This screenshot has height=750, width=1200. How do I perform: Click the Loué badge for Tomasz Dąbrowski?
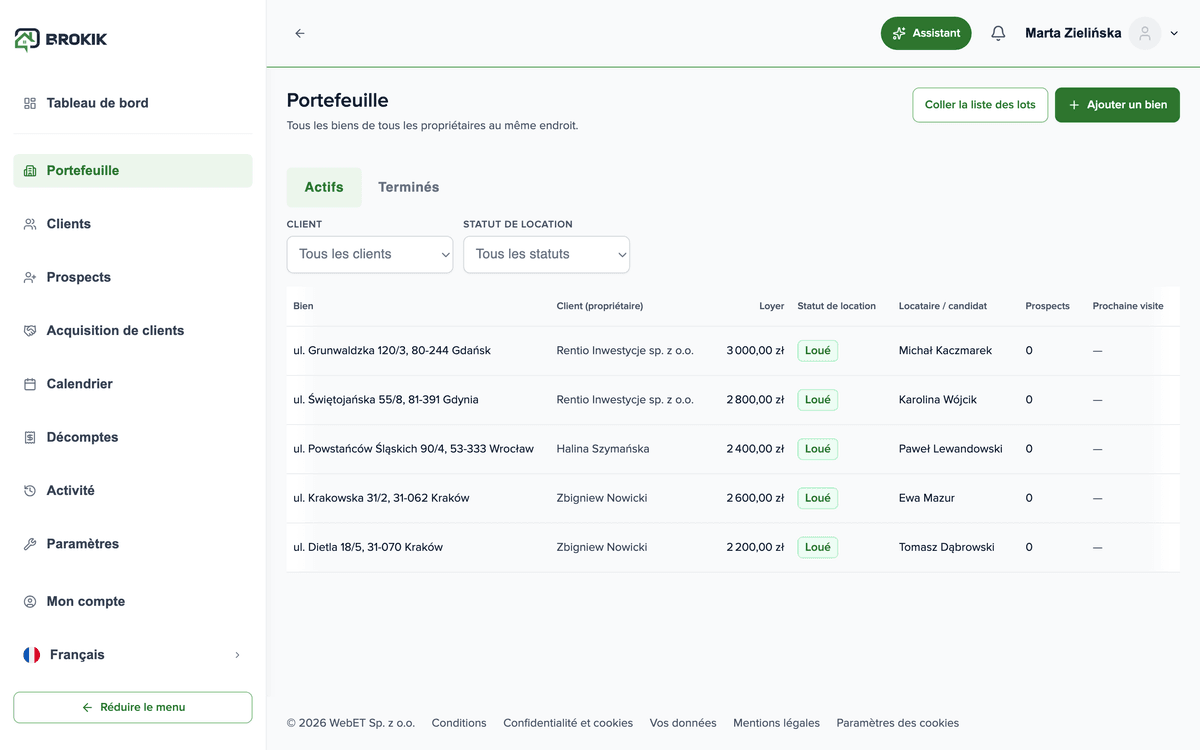(817, 547)
